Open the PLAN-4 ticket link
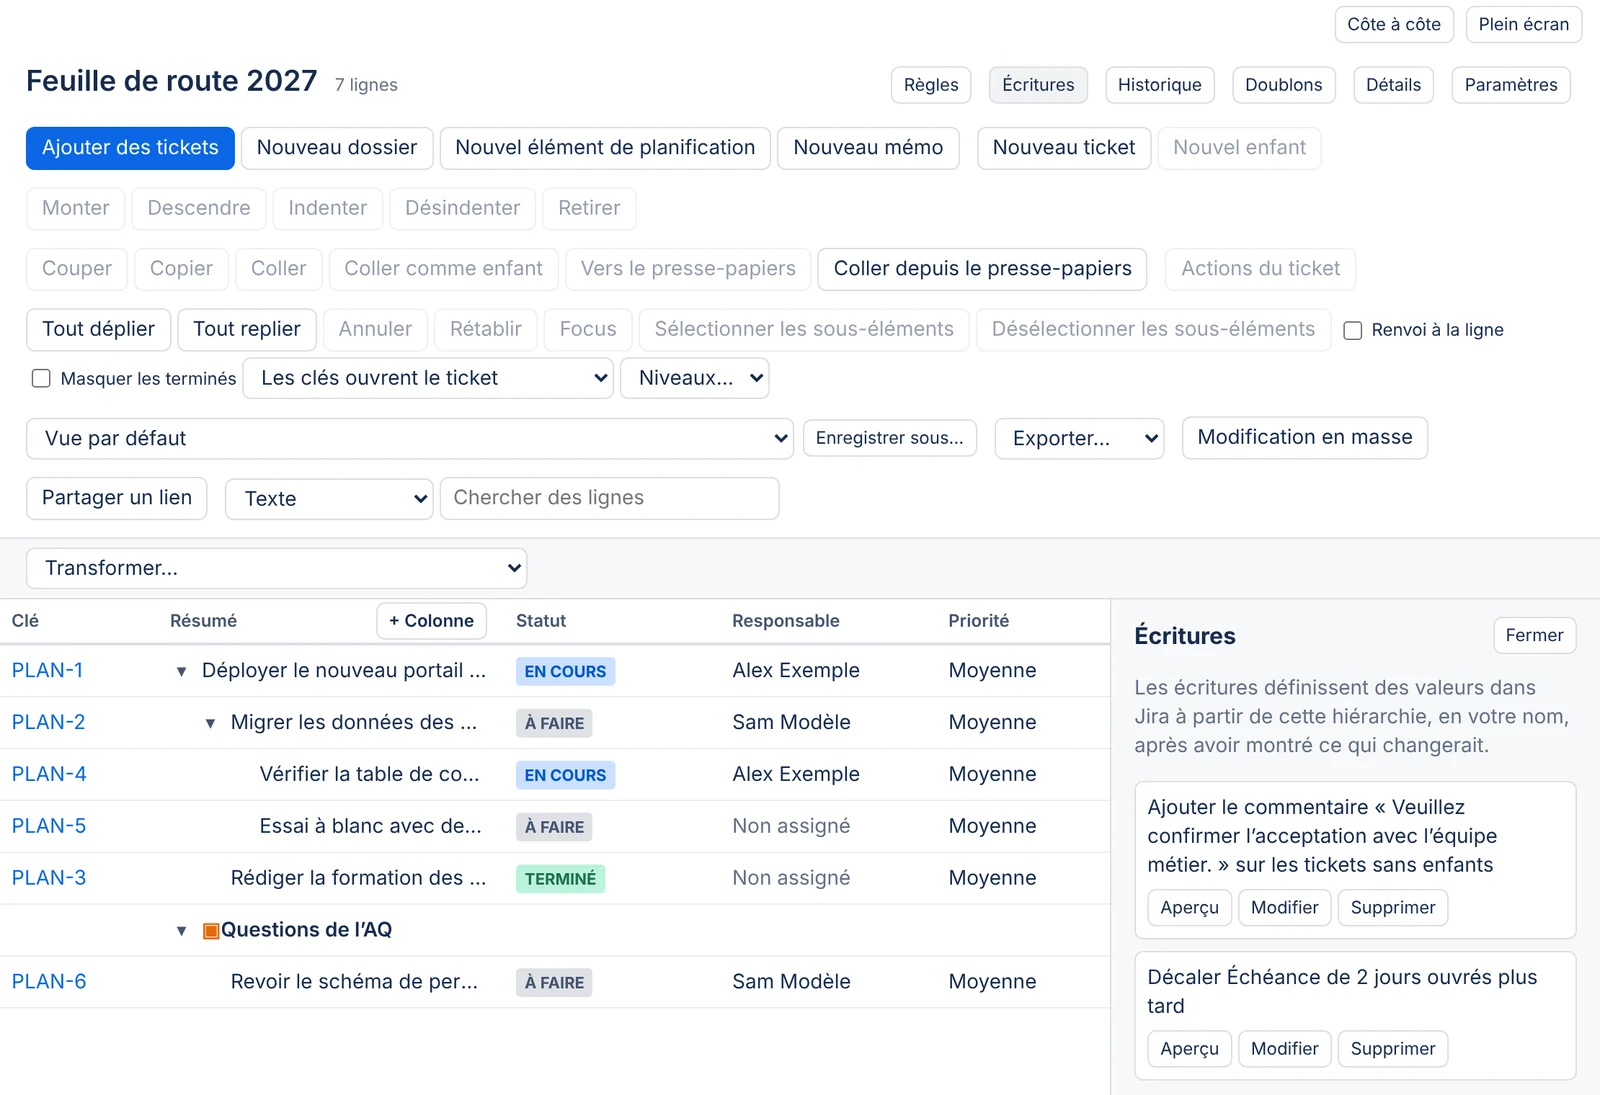The image size is (1600, 1095). (x=49, y=775)
